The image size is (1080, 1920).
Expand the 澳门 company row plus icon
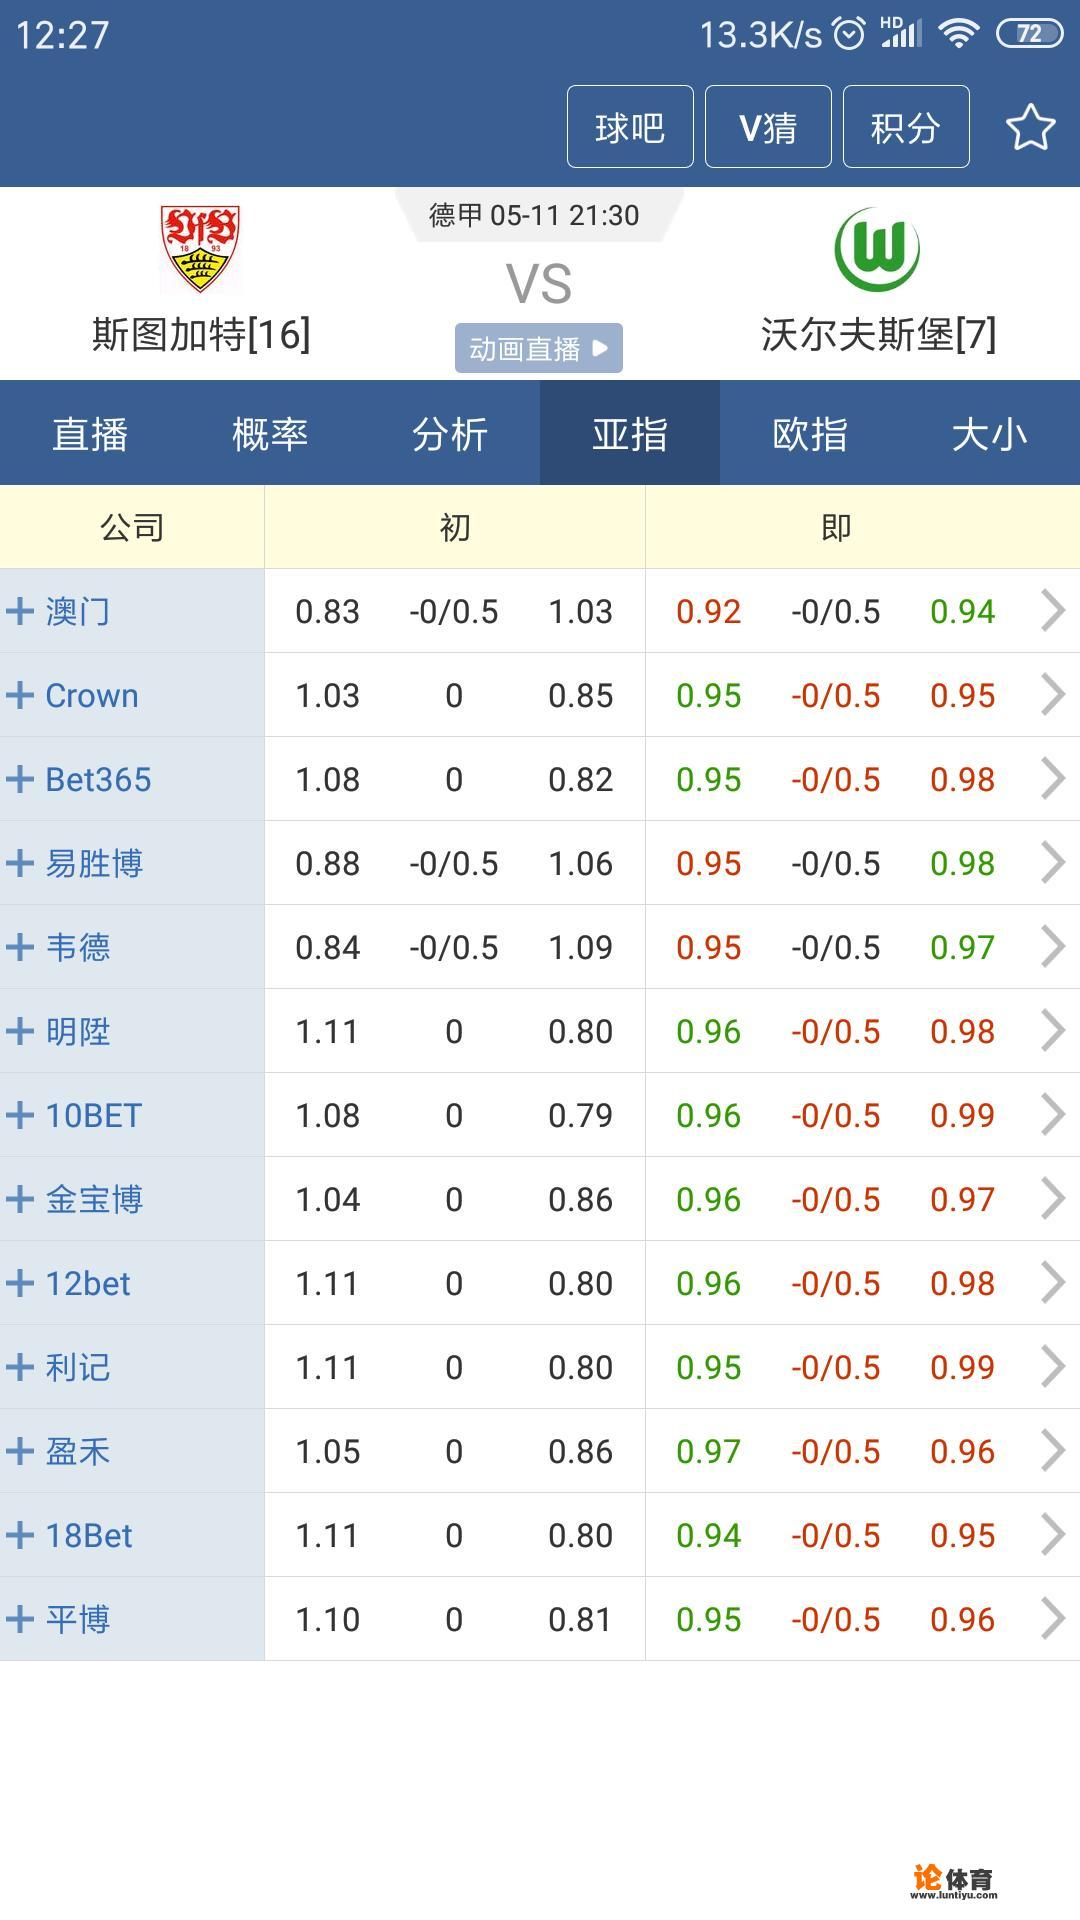[20, 611]
